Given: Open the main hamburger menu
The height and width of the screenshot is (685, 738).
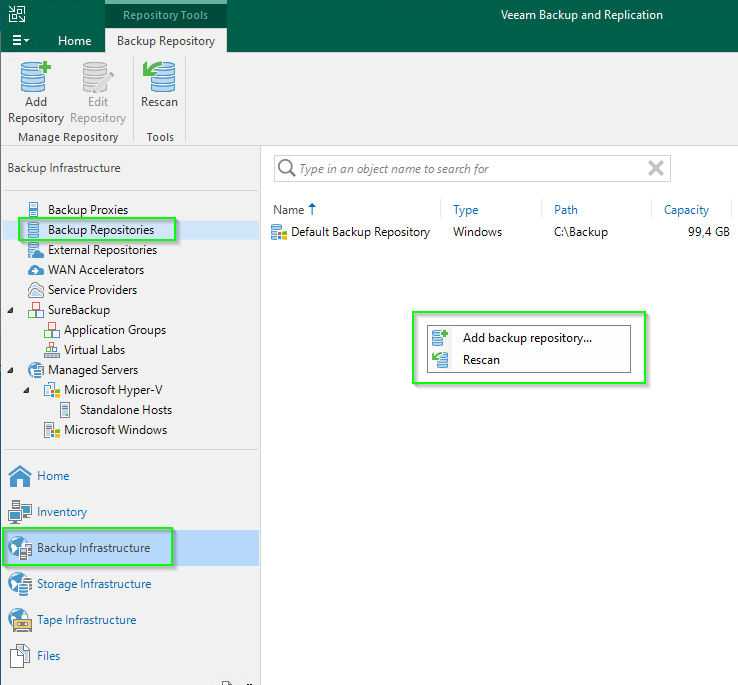Looking at the screenshot, I should 20,40.
